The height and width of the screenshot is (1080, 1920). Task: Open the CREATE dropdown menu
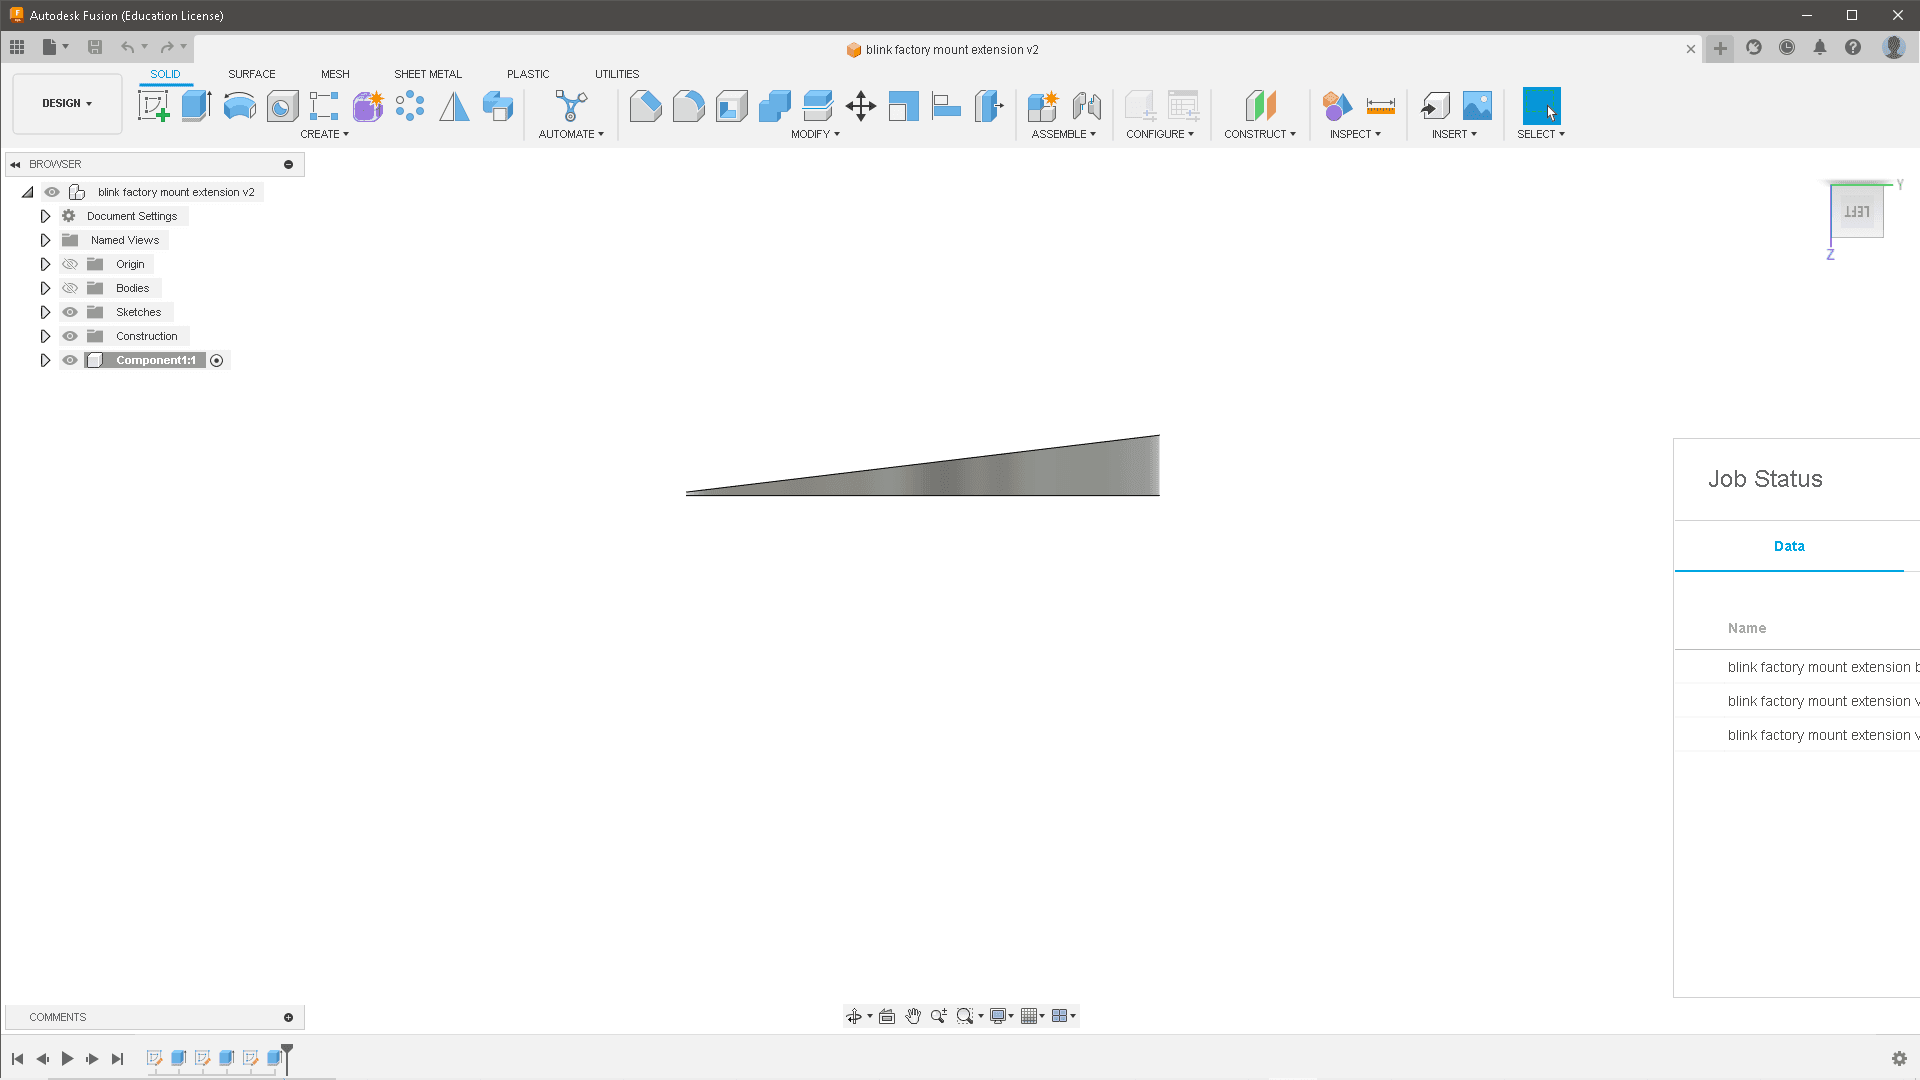[324, 134]
